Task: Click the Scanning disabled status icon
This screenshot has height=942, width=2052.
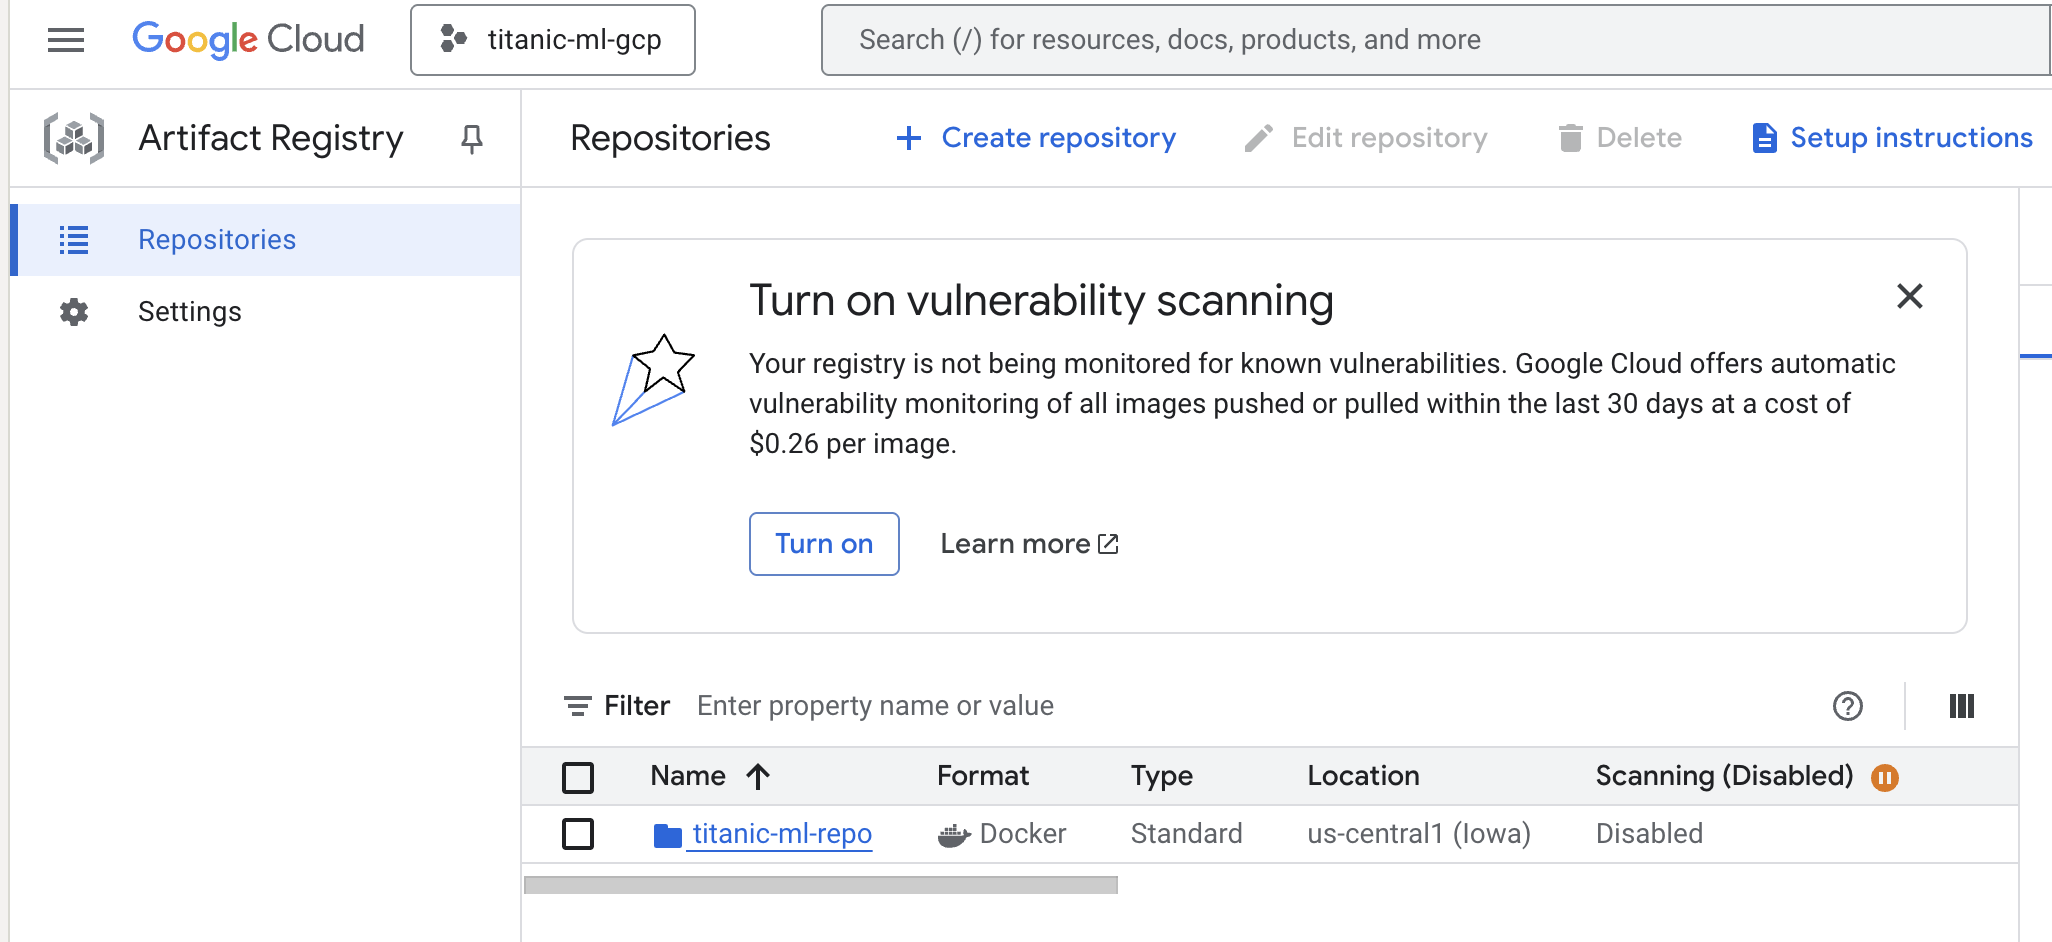Action: tap(1884, 777)
